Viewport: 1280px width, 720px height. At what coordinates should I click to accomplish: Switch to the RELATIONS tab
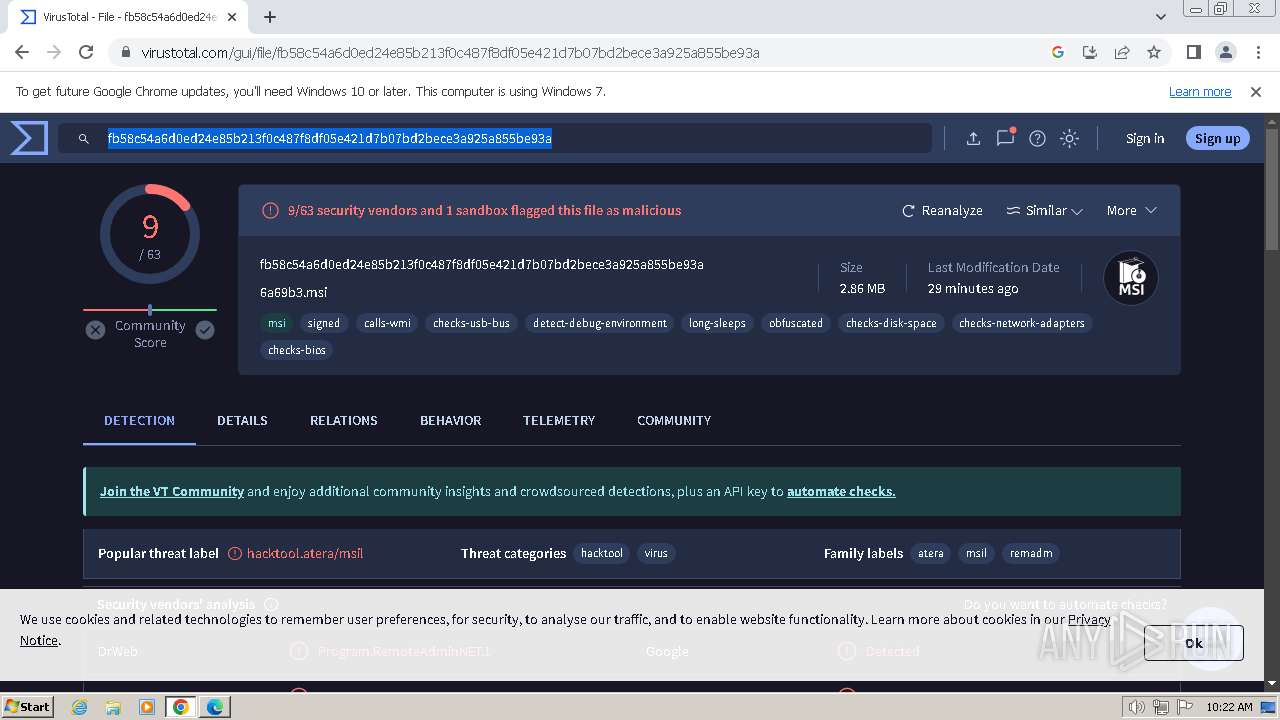343,420
